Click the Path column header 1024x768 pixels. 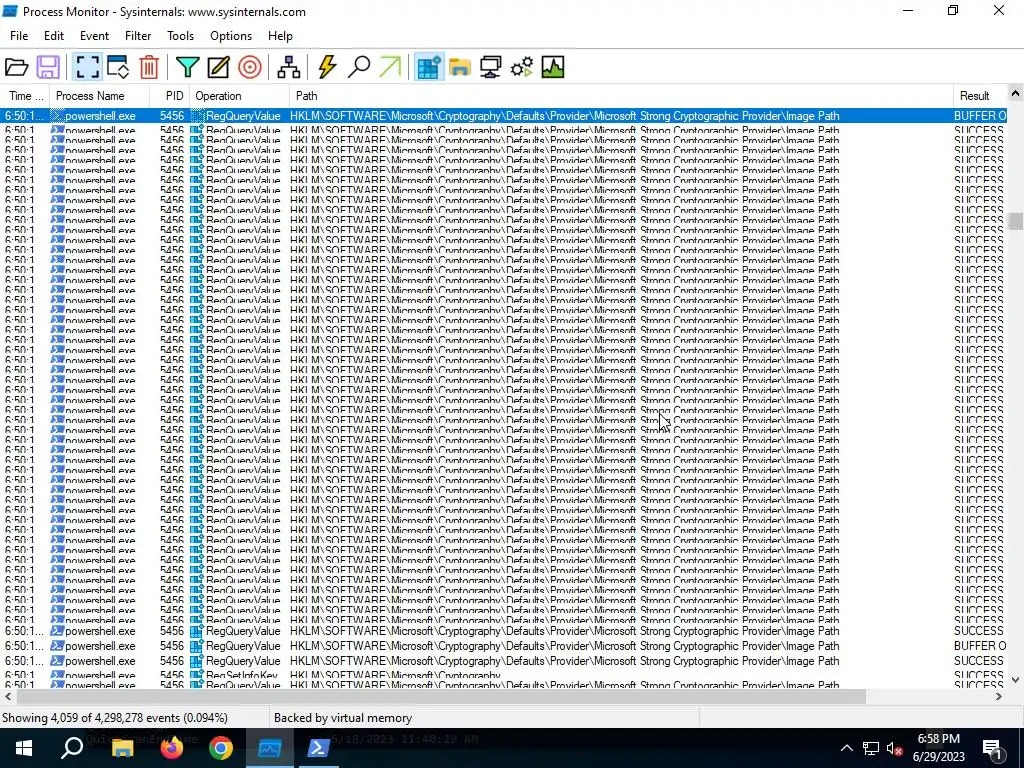[x=620, y=96]
